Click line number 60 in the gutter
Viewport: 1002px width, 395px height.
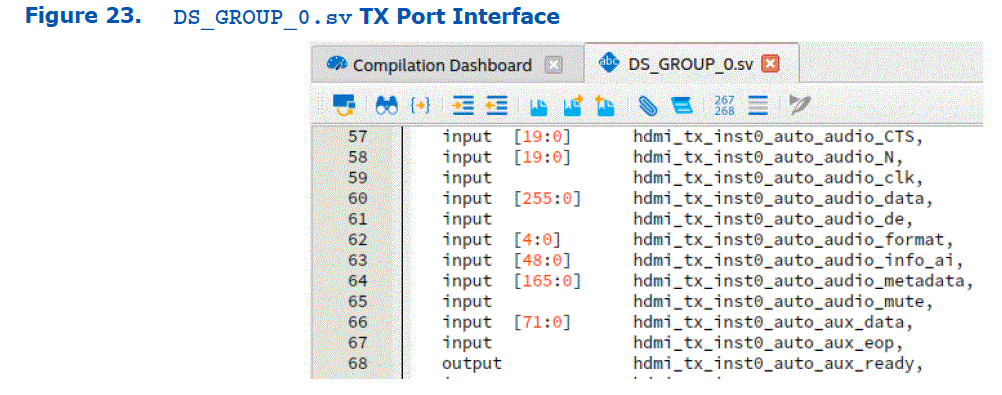point(358,198)
